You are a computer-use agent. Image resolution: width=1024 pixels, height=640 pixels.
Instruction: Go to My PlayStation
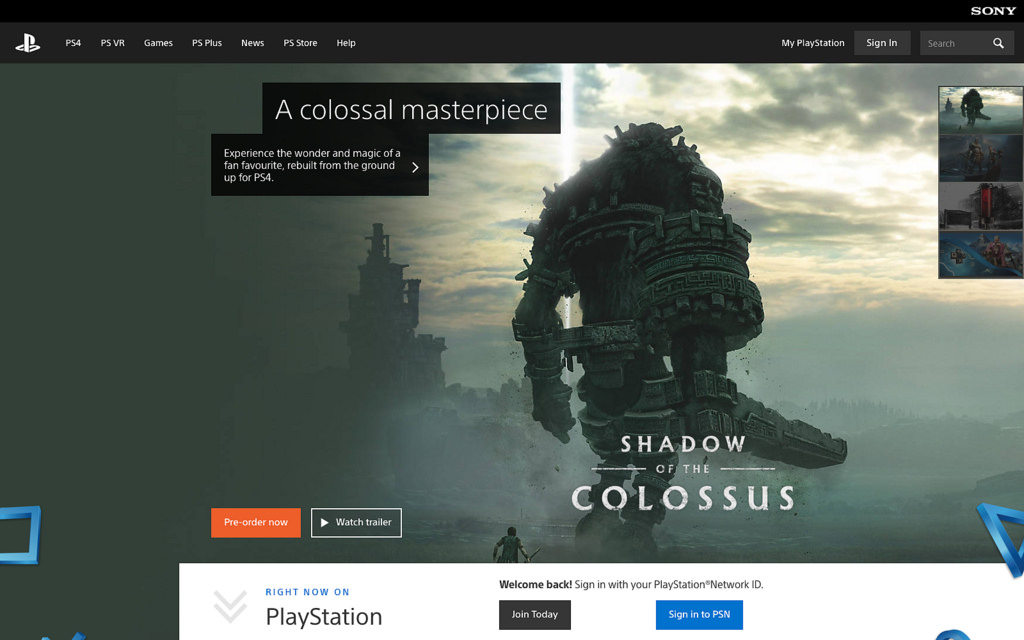812,43
